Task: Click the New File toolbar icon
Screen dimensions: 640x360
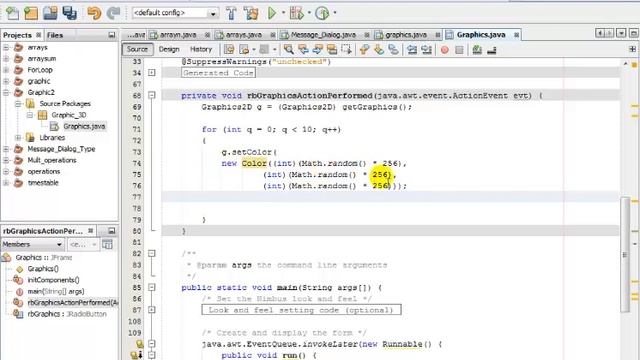Action: [x=12, y=13]
